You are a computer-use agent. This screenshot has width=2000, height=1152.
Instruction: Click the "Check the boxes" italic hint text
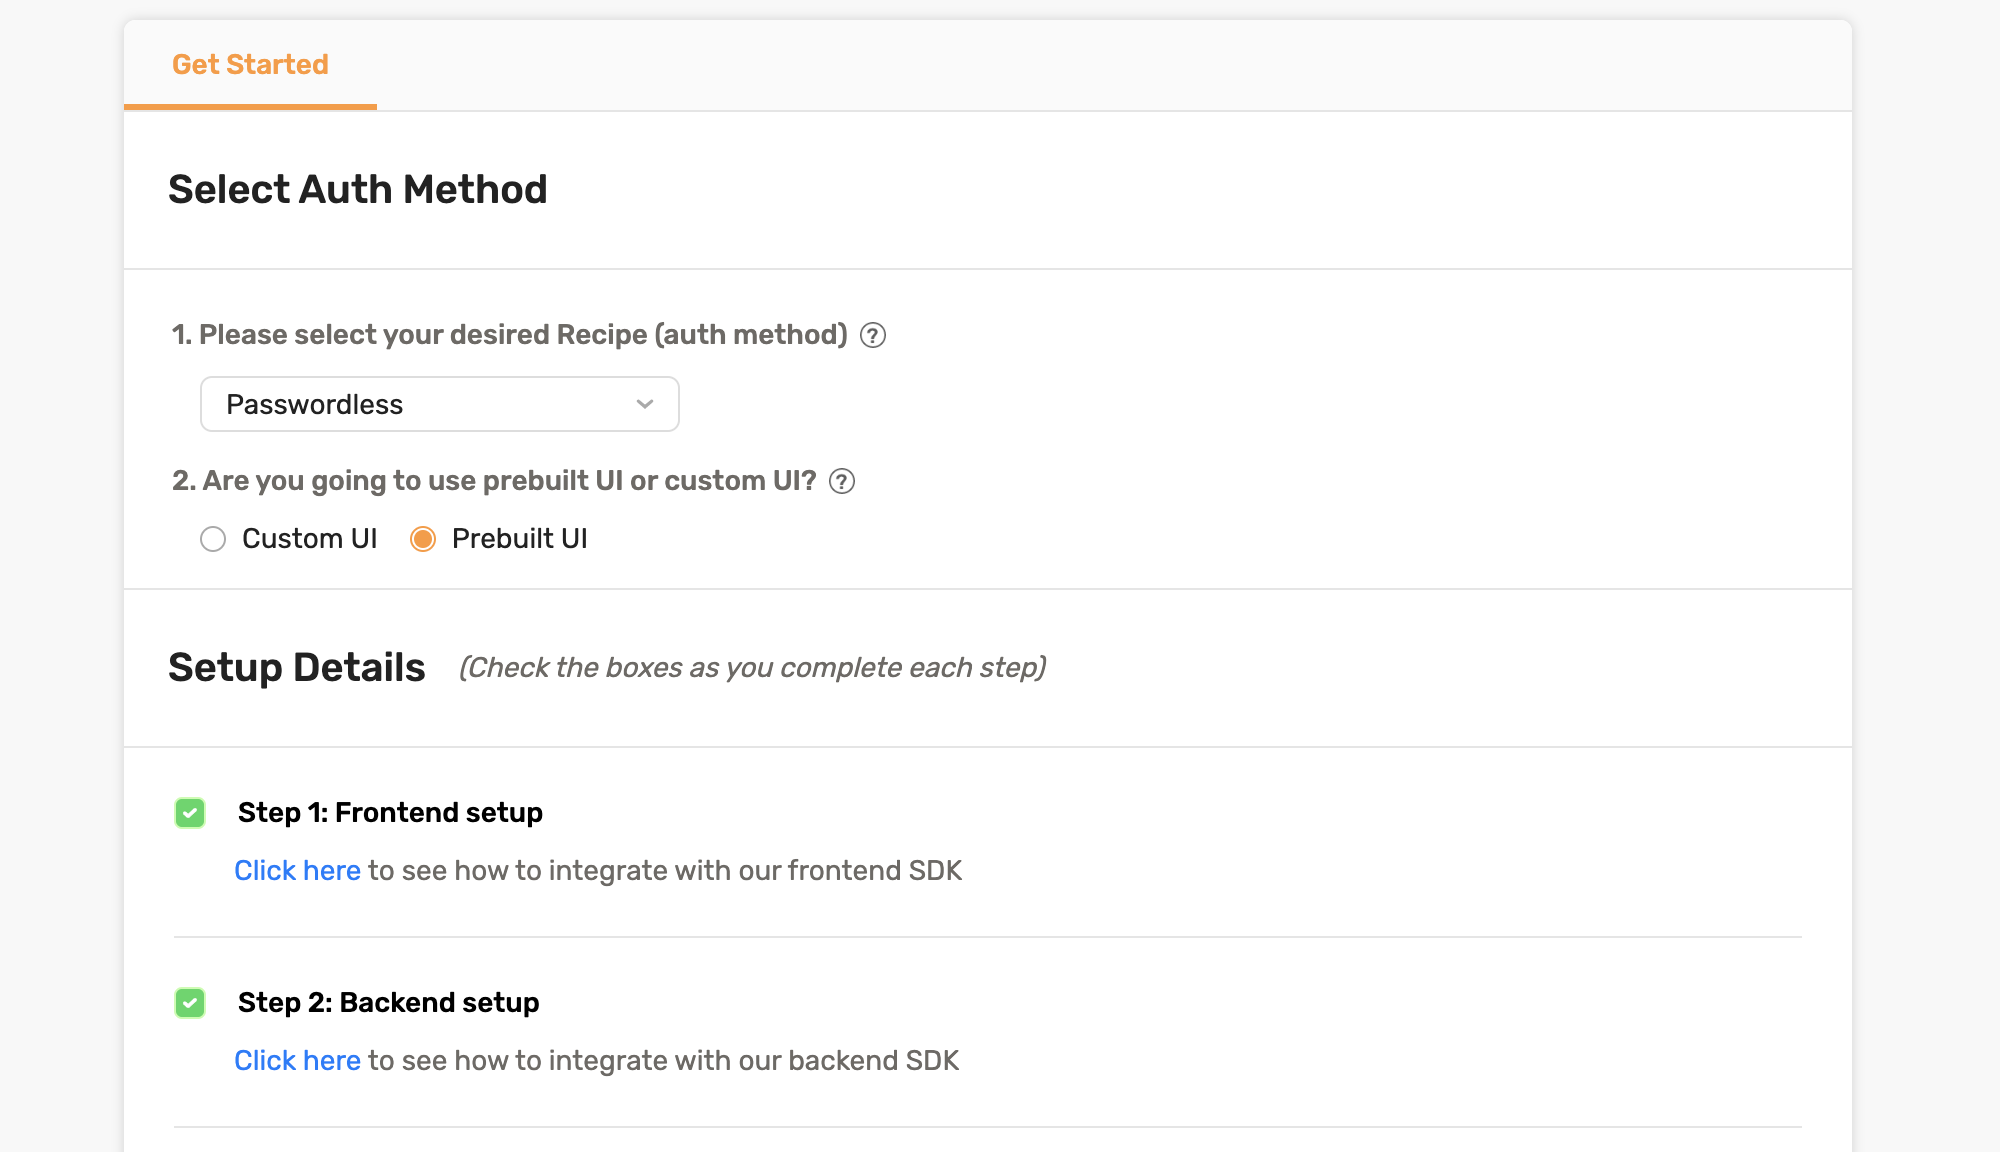coord(752,668)
